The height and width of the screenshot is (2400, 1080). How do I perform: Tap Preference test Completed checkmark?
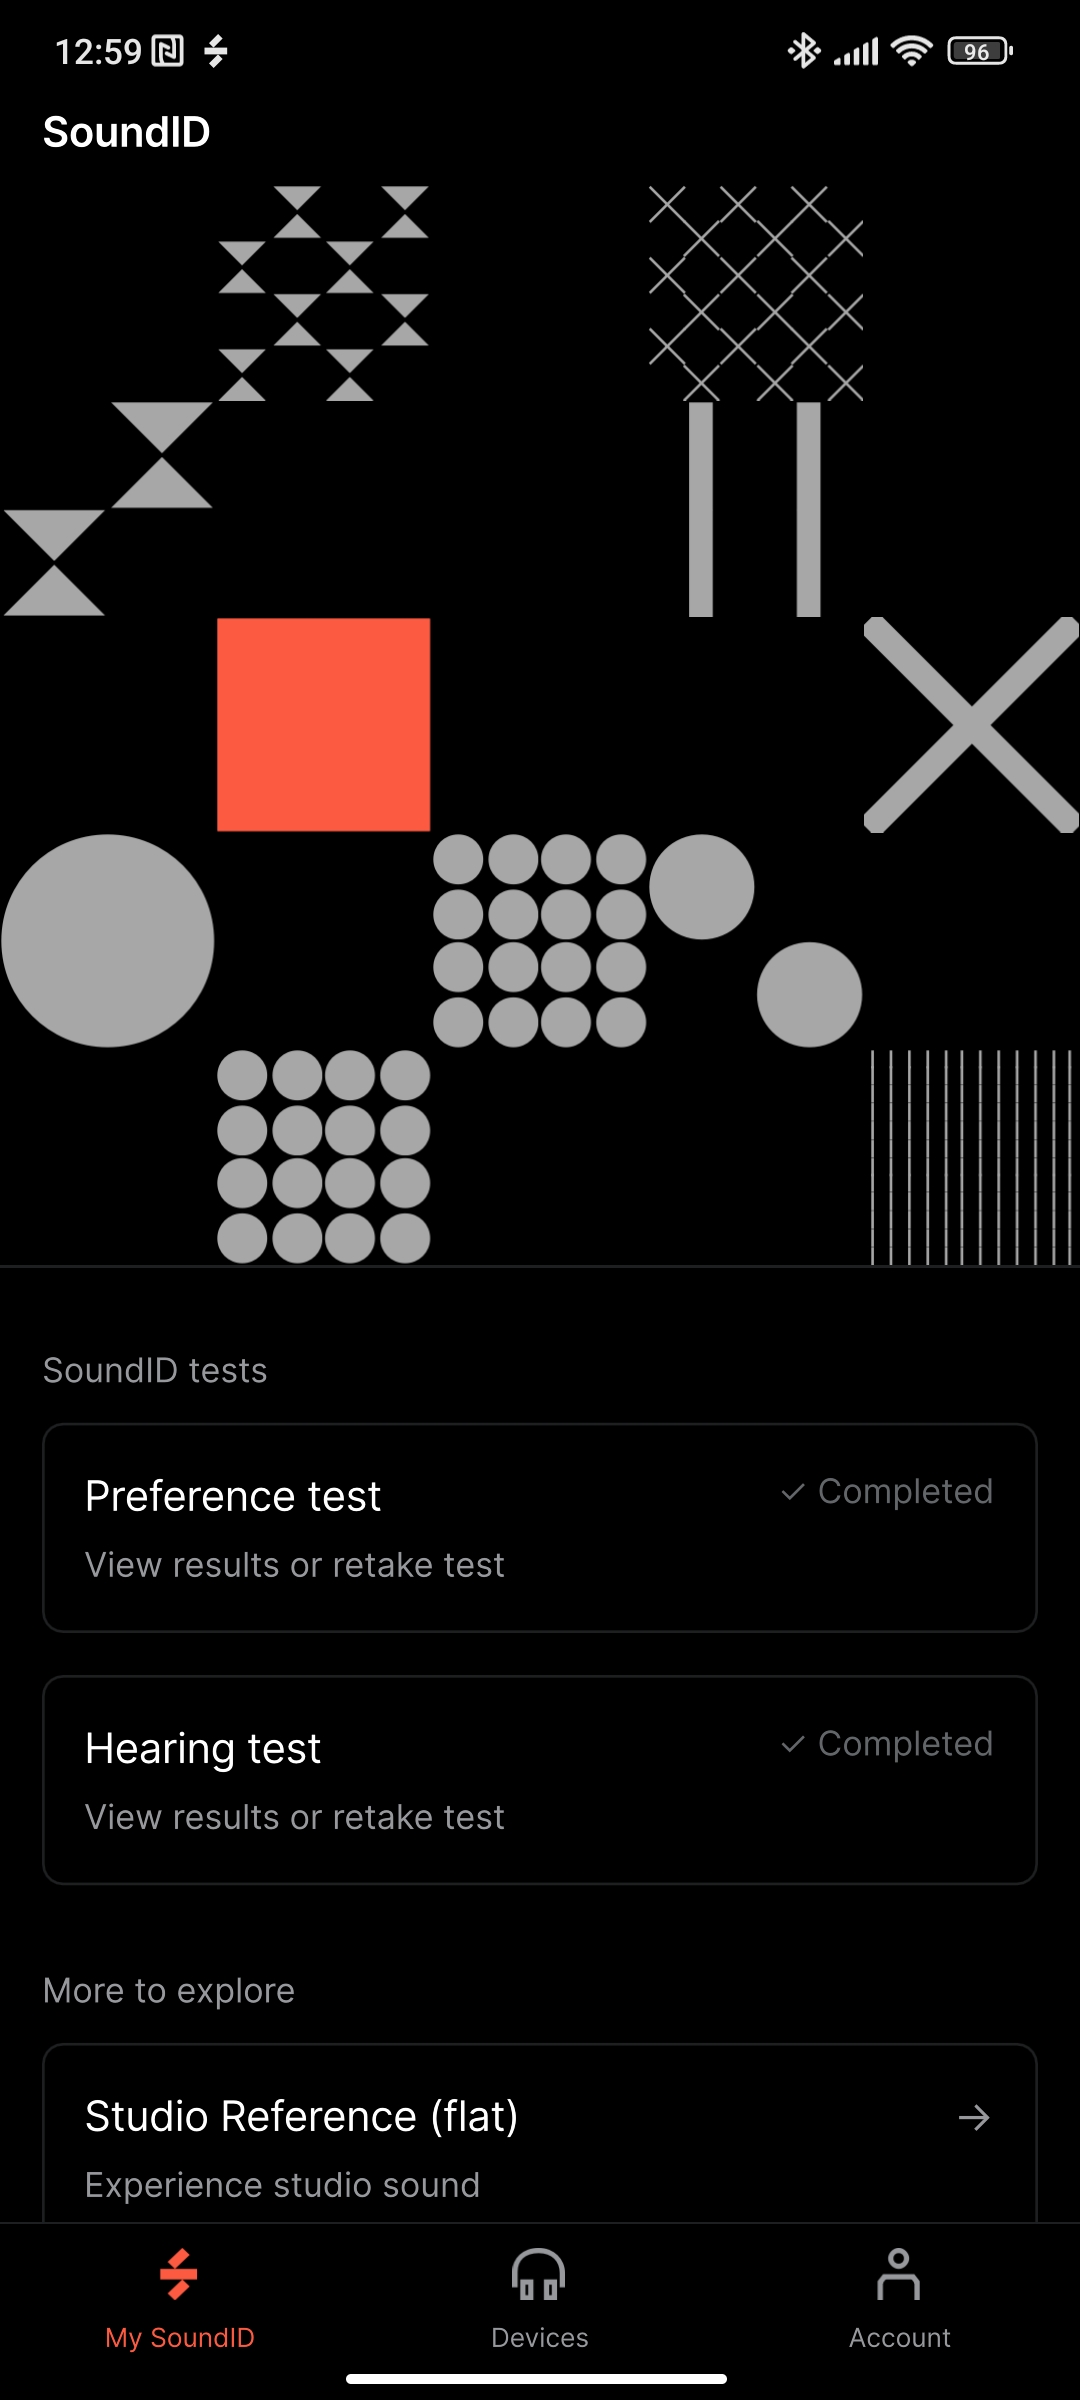[x=793, y=1492]
